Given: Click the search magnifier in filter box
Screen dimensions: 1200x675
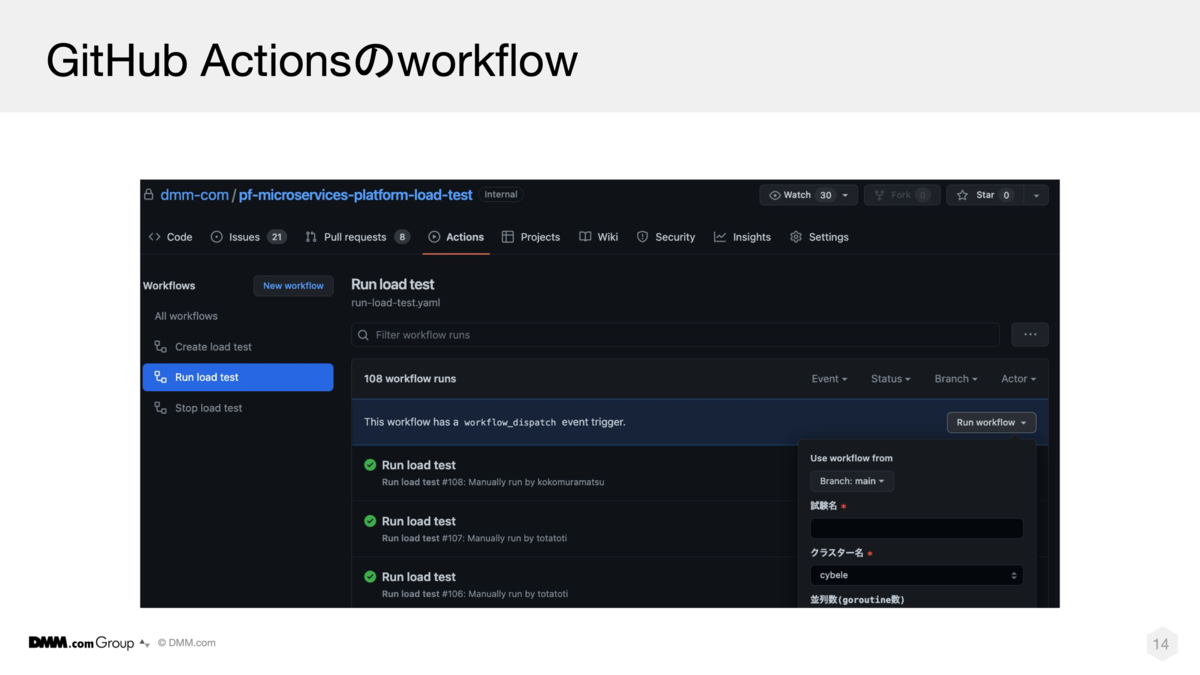Looking at the screenshot, I should [x=364, y=335].
